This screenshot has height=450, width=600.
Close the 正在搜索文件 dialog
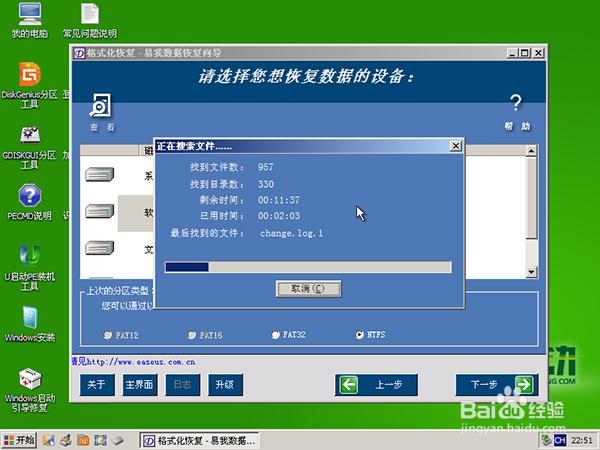click(x=456, y=146)
